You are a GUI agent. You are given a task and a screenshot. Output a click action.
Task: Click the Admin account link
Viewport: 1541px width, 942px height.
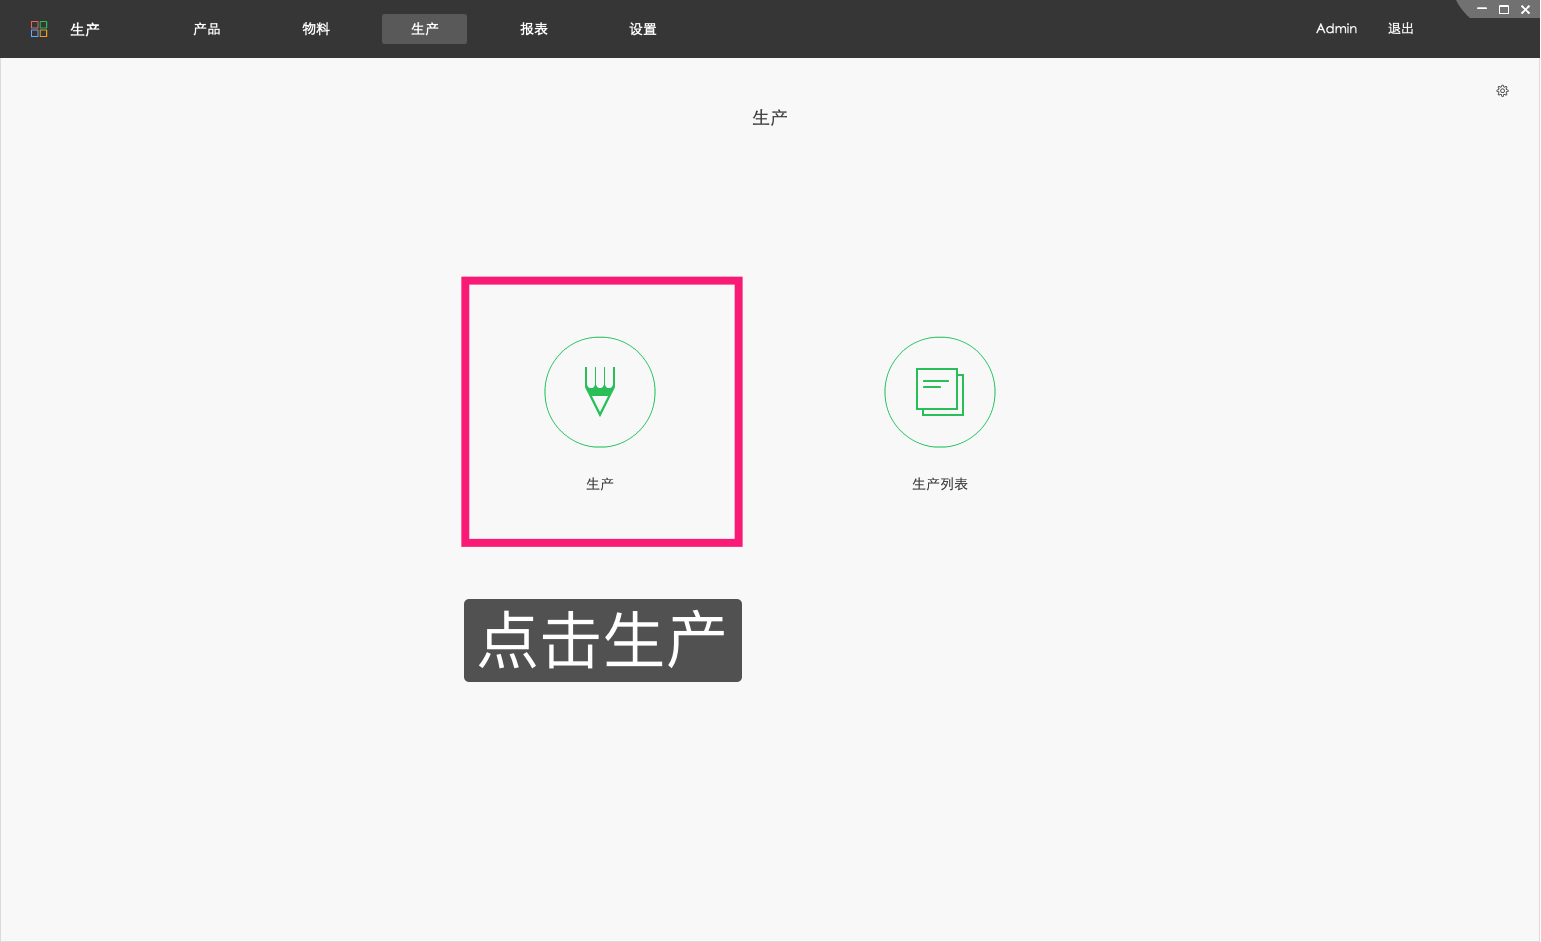point(1336,28)
